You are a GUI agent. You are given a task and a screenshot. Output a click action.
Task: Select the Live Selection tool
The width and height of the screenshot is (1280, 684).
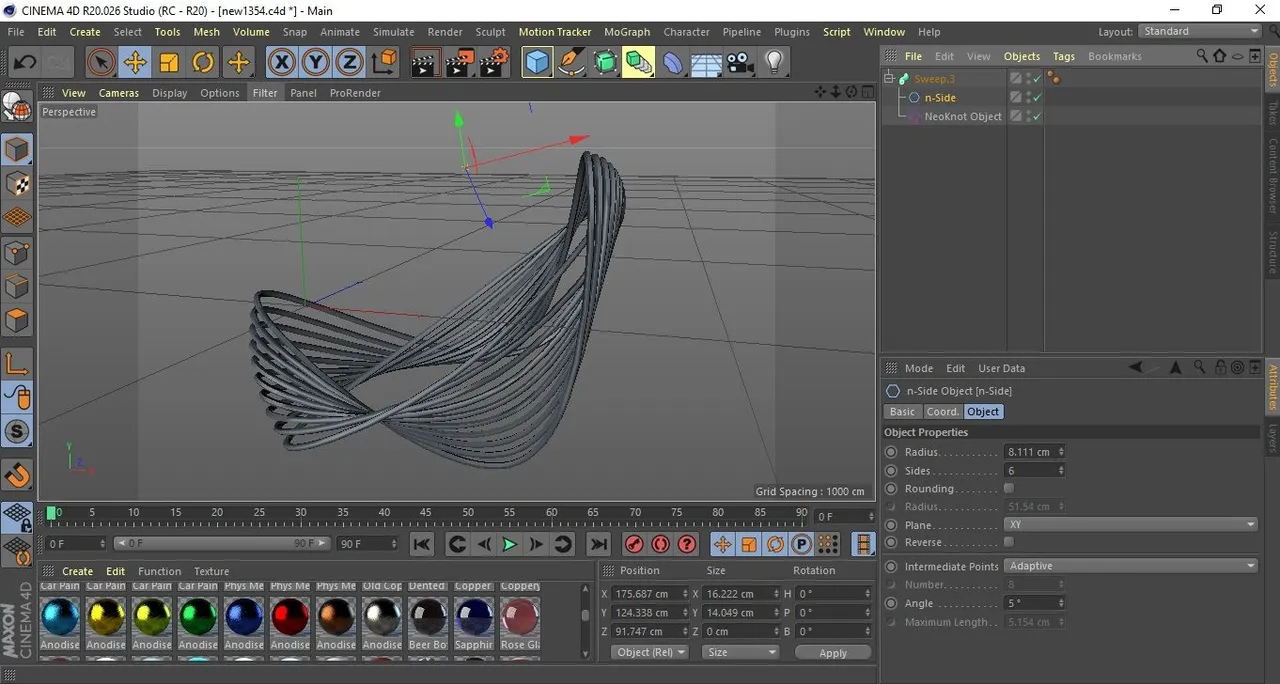(x=100, y=63)
